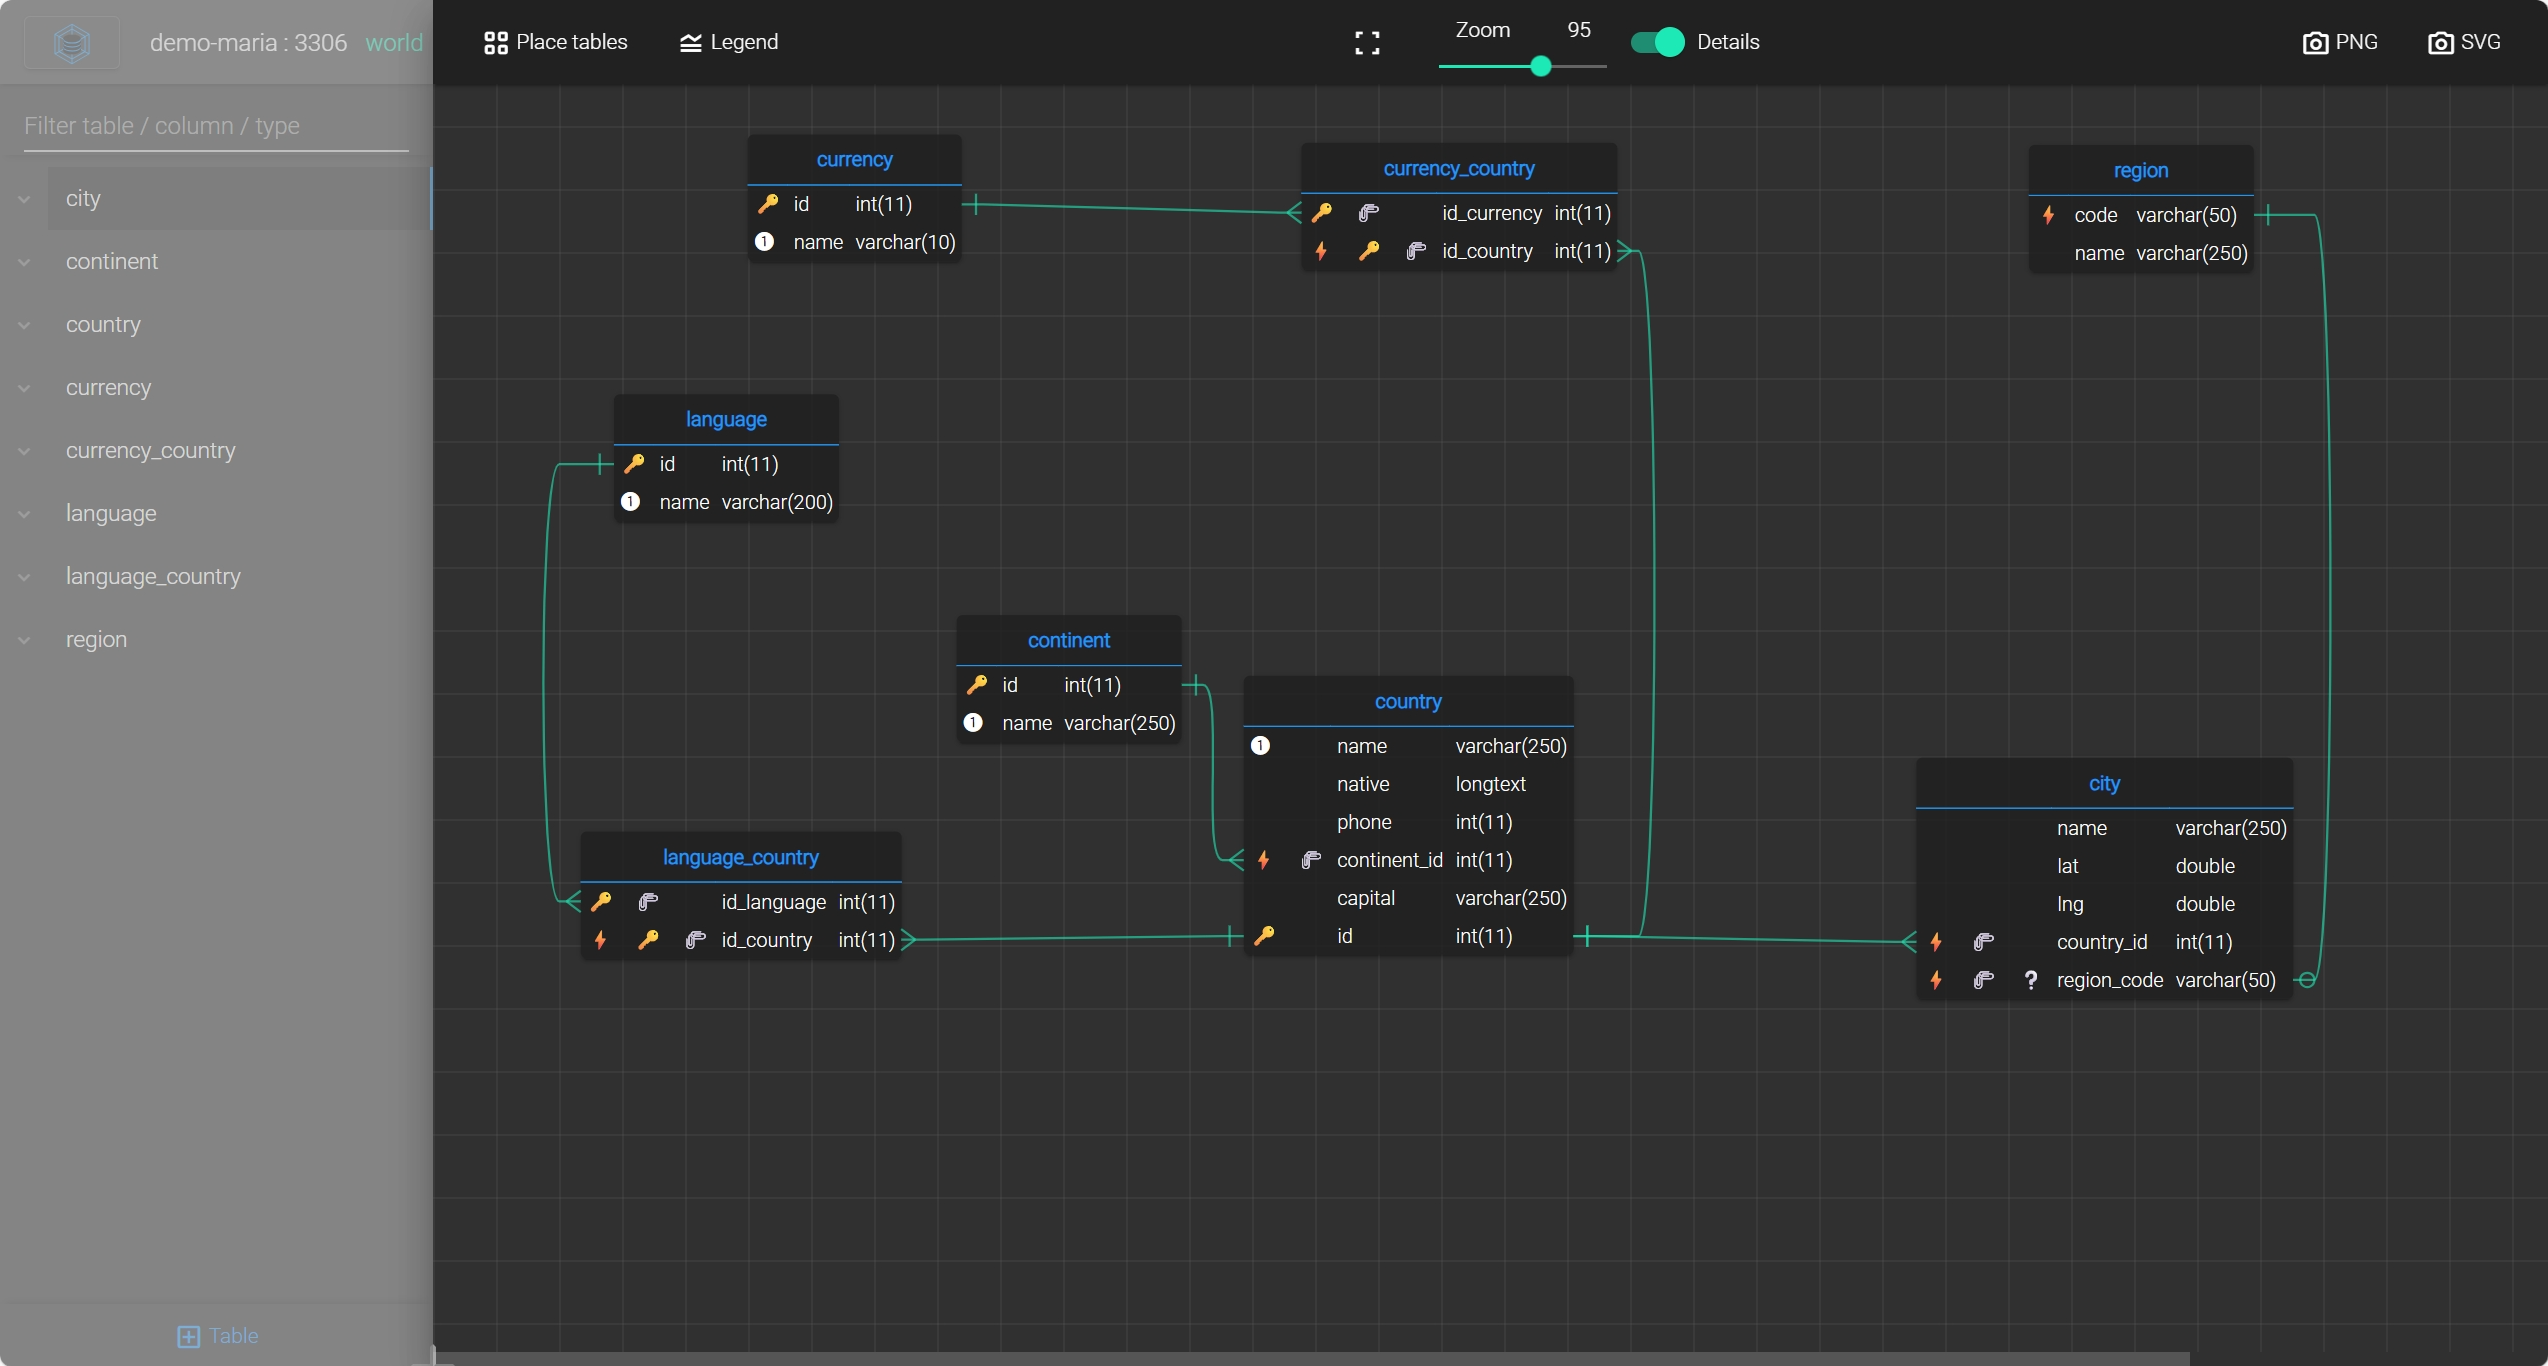Click the filter table input field
The width and height of the screenshot is (2548, 1366).
pos(215,126)
